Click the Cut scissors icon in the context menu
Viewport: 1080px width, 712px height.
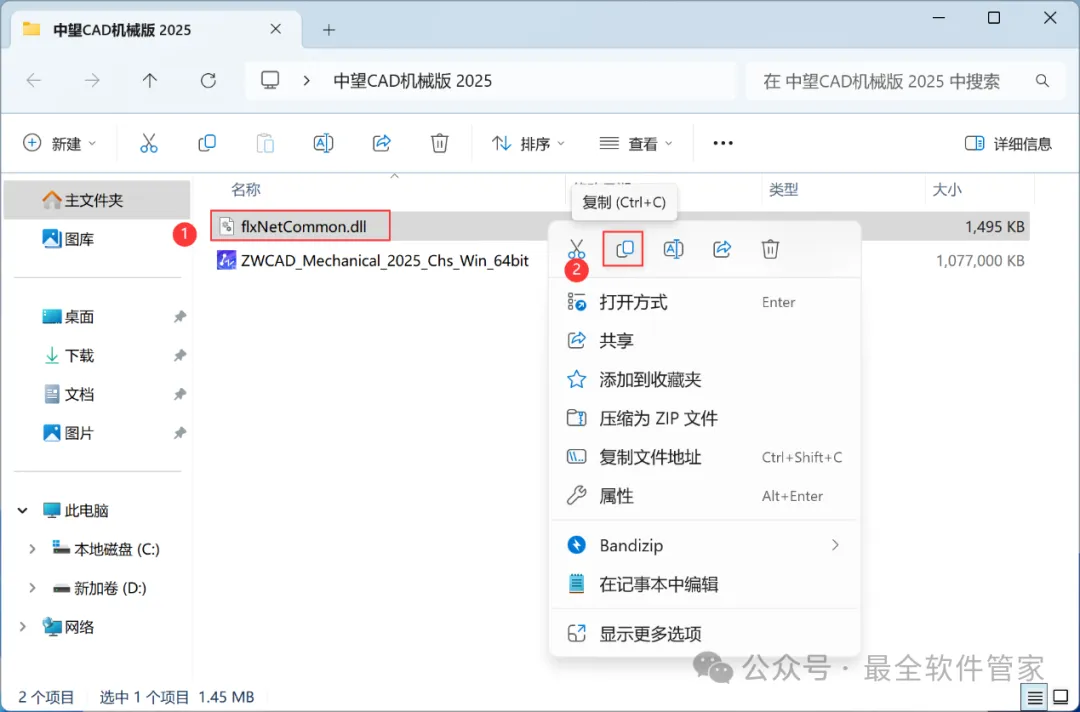(577, 249)
